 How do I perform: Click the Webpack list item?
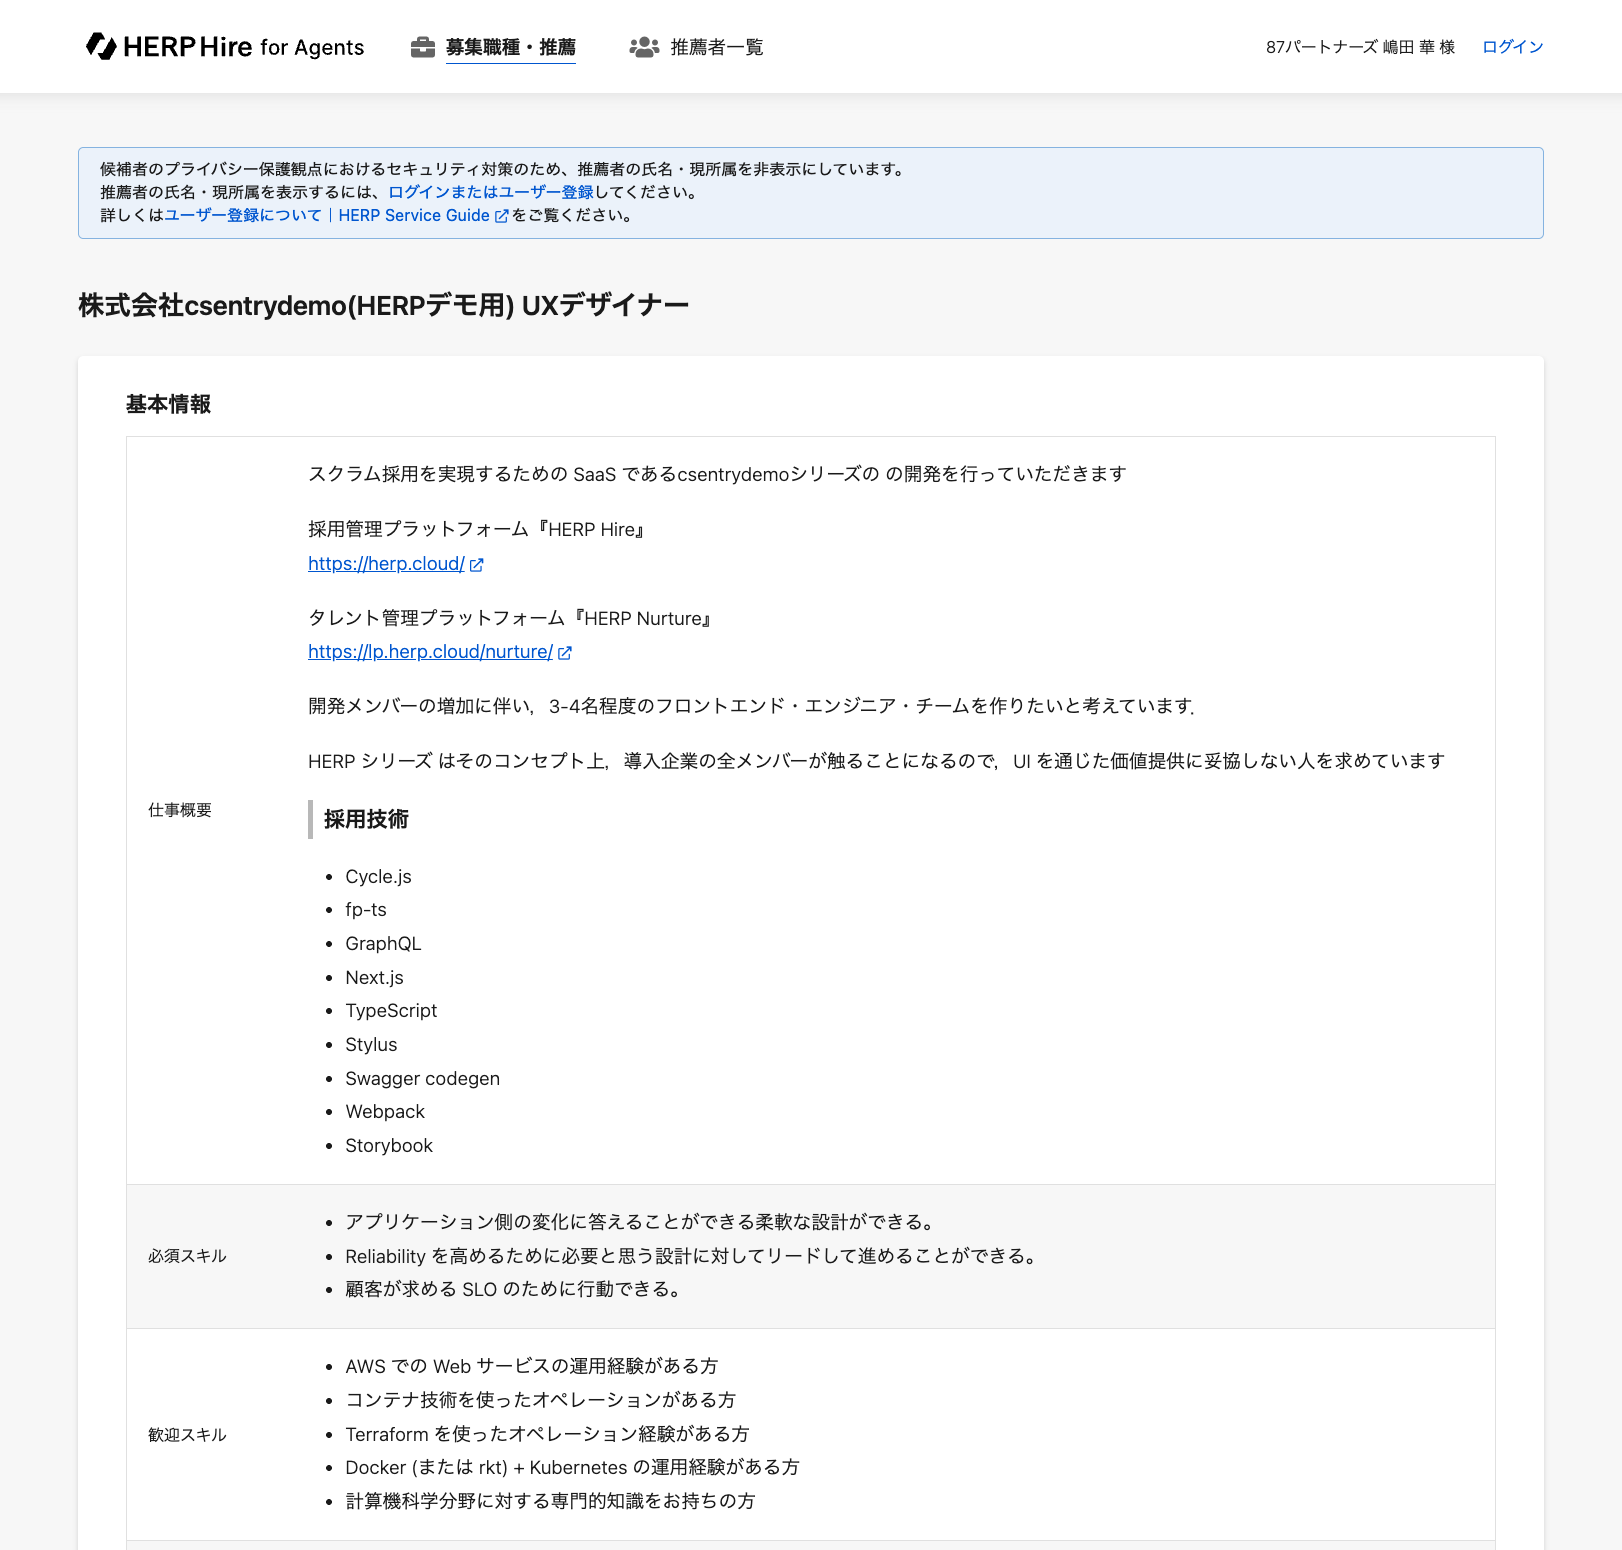[x=385, y=1112]
